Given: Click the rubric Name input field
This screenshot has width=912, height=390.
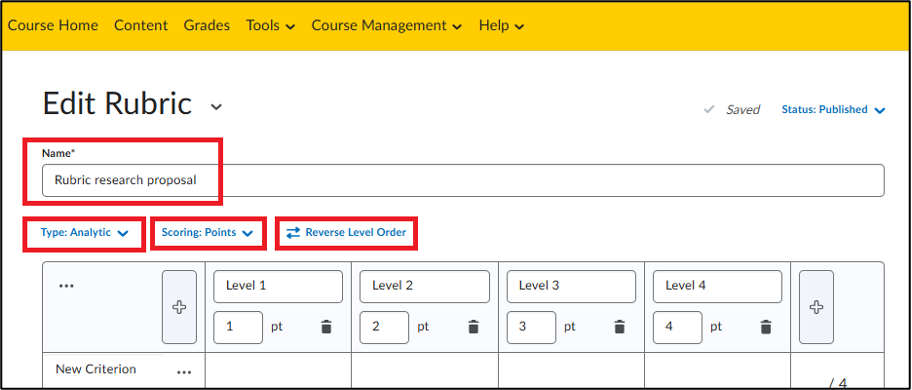Looking at the screenshot, I should tap(463, 180).
